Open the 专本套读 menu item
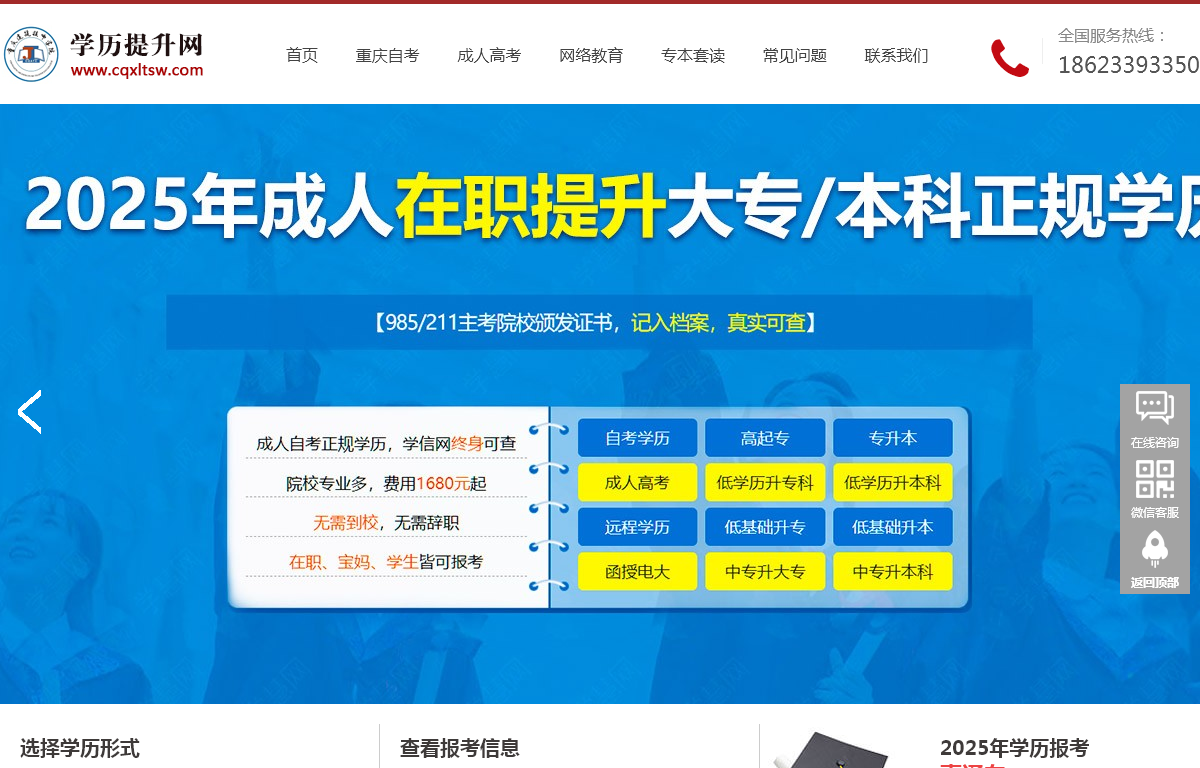 (x=694, y=57)
